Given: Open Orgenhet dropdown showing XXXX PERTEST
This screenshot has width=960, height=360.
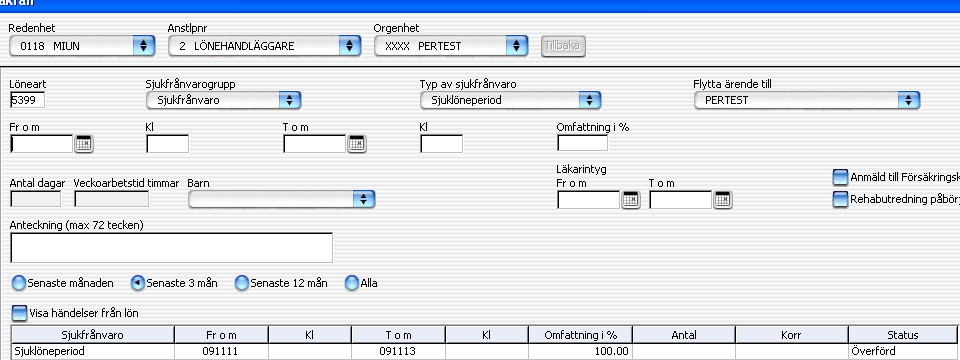Looking at the screenshot, I should point(451,46).
